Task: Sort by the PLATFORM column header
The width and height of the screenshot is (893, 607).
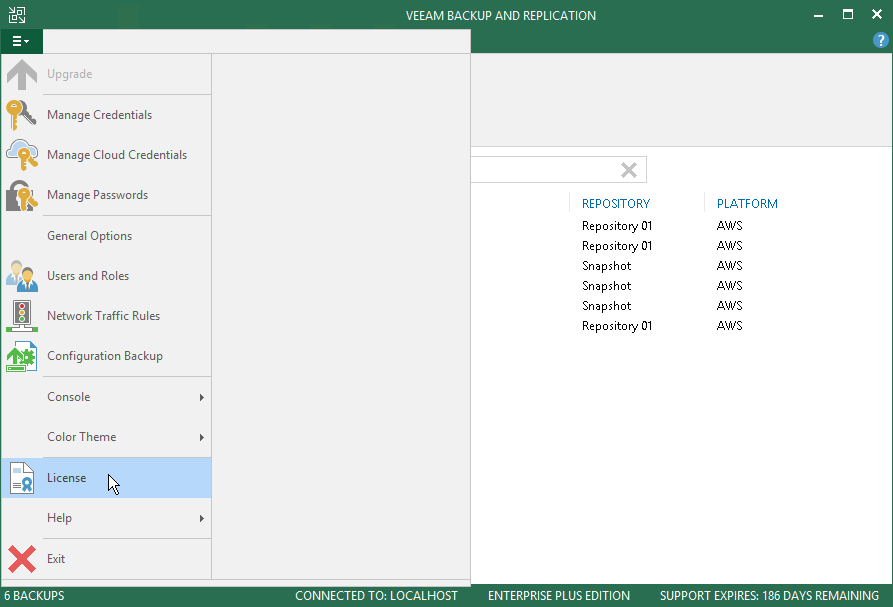Action: tap(747, 204)
